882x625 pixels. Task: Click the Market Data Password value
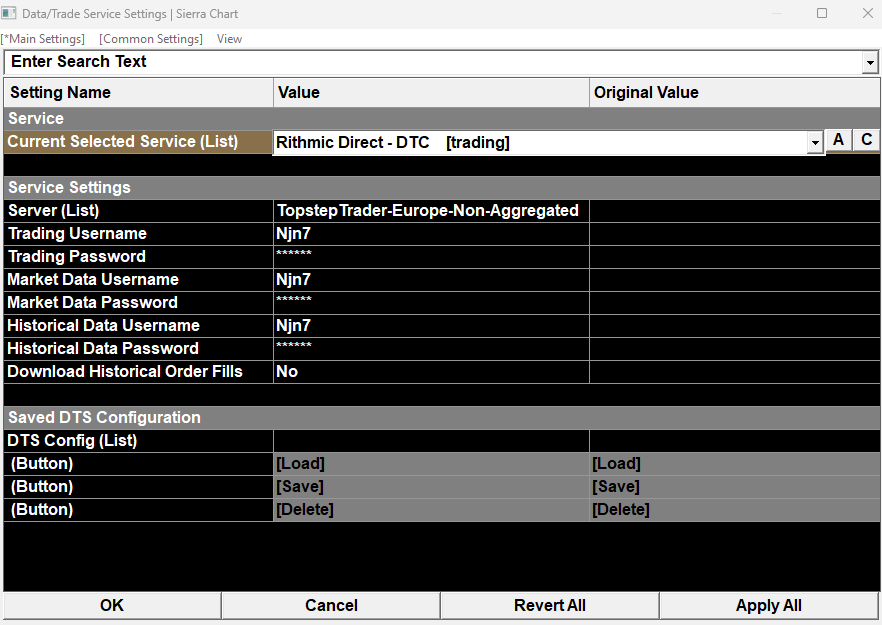point(431,303)
